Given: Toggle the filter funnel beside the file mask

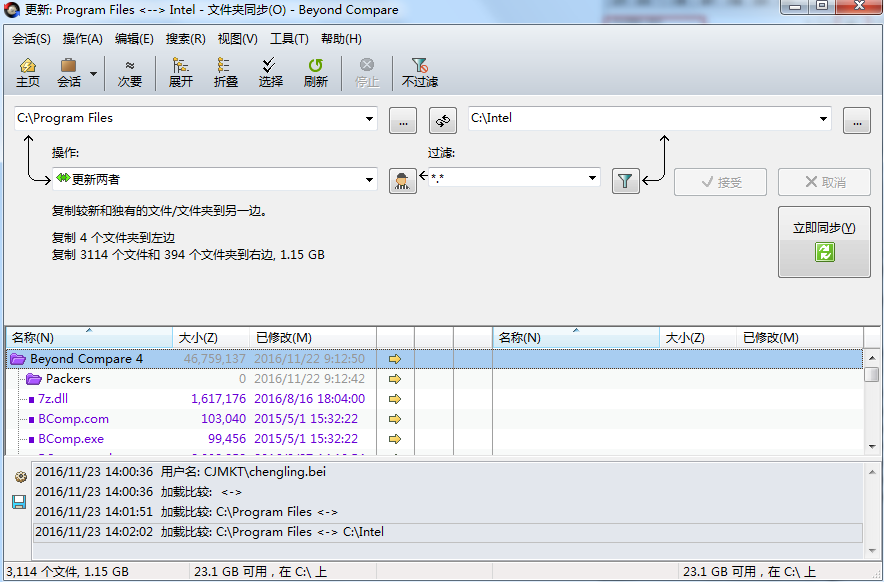Looking at the screenshot, I should click(x=625, y=181).
